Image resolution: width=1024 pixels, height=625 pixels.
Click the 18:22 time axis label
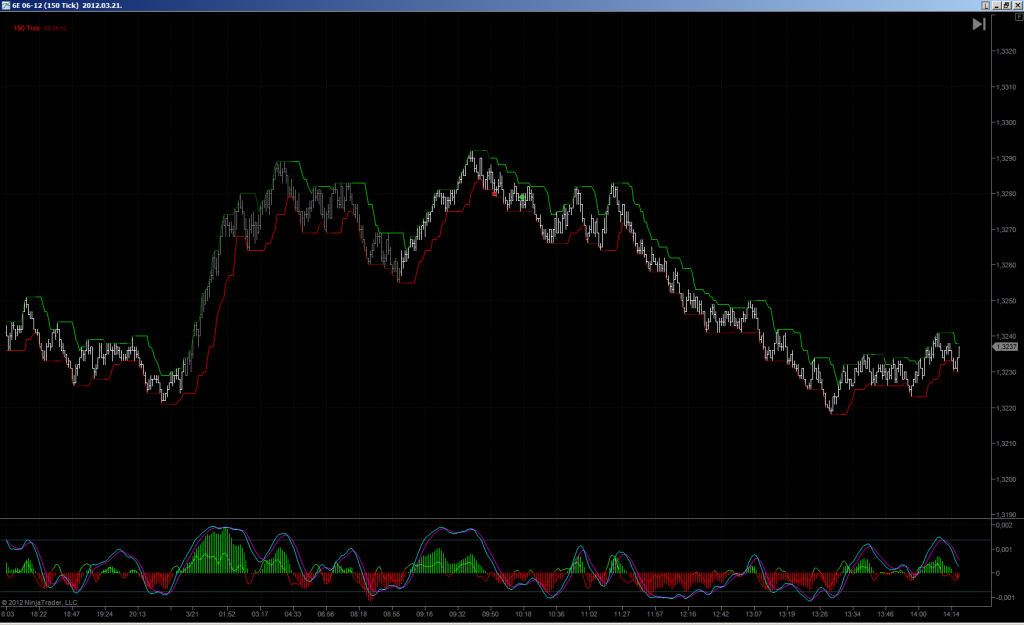click(x=39, y=614)
